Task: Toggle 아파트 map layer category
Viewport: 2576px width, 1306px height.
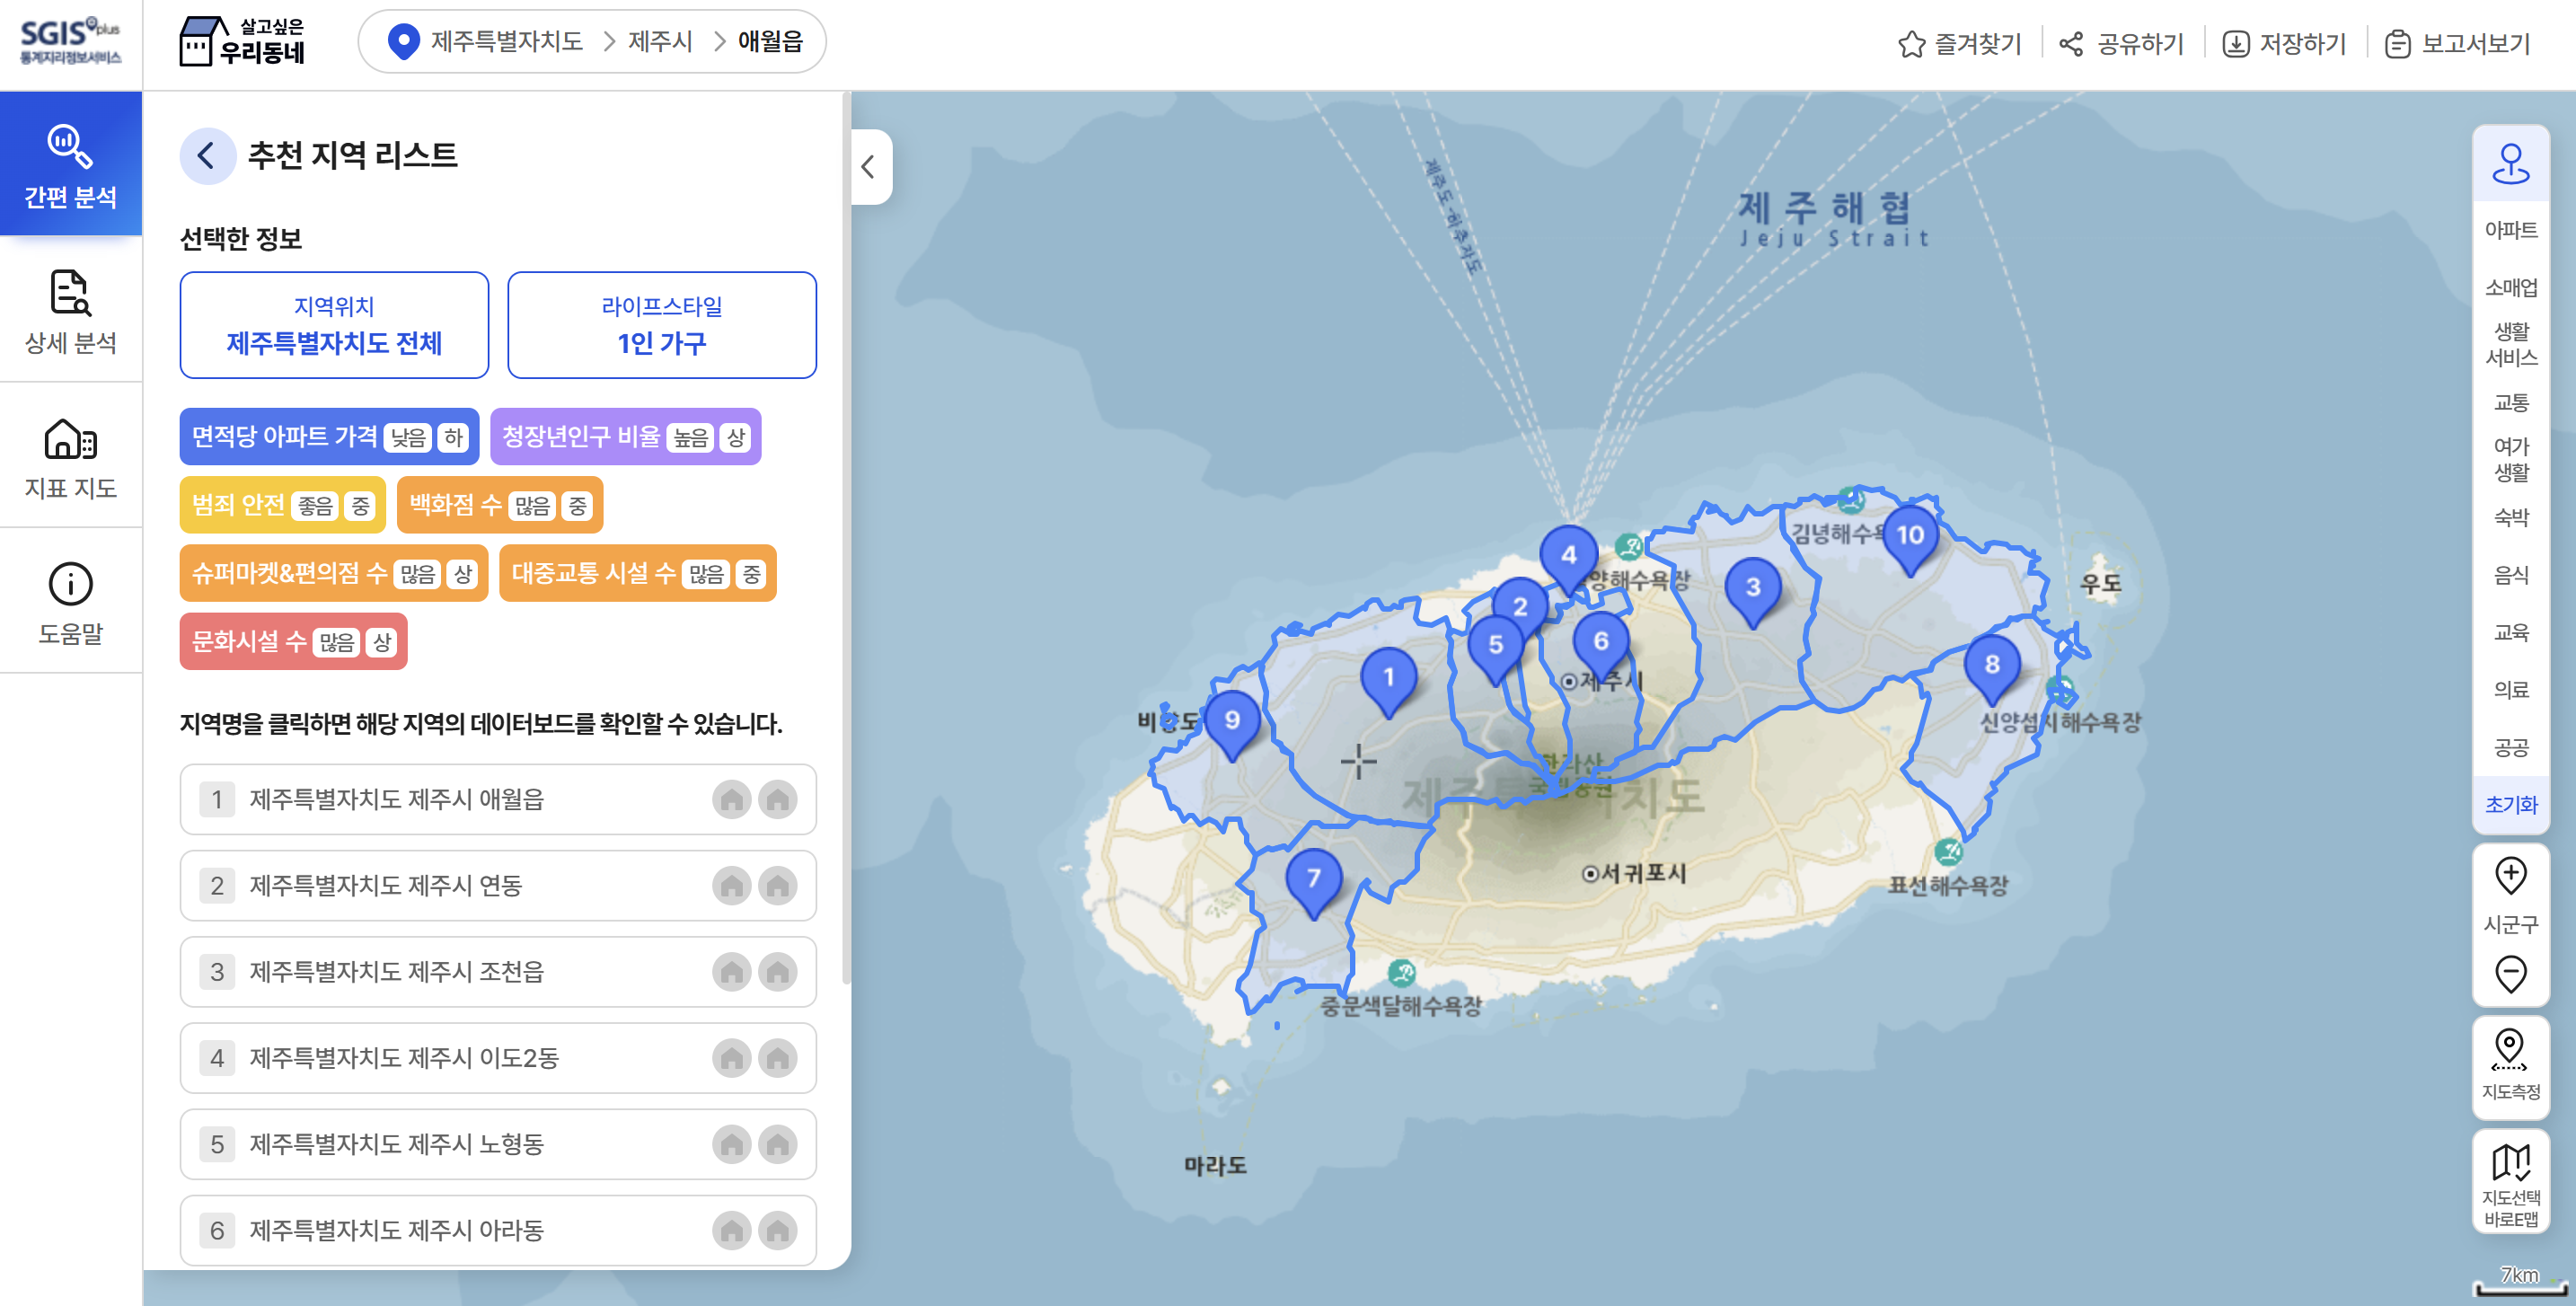Action: tap(2510, 230)
